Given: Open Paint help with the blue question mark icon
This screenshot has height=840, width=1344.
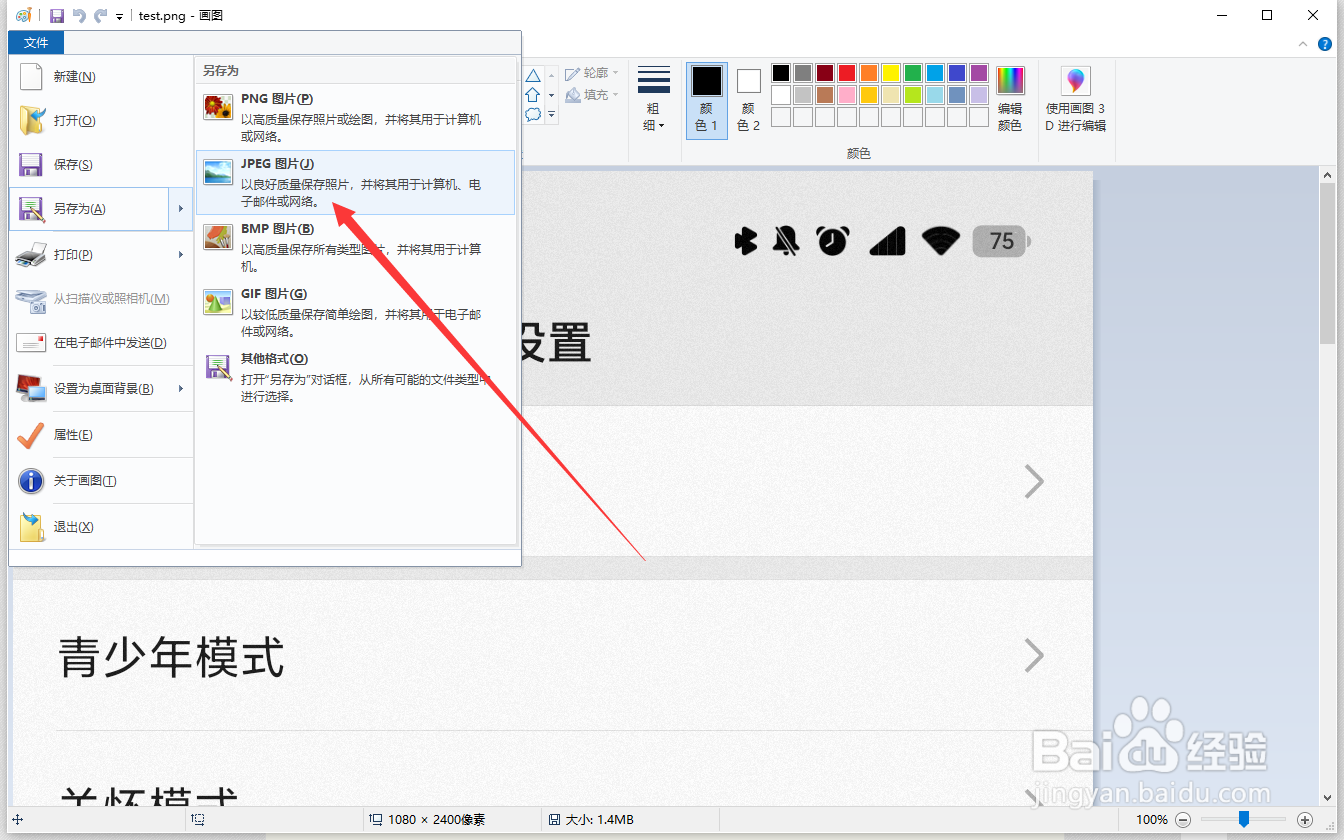Looking at the screenshot, I should tap(1325, 43).
